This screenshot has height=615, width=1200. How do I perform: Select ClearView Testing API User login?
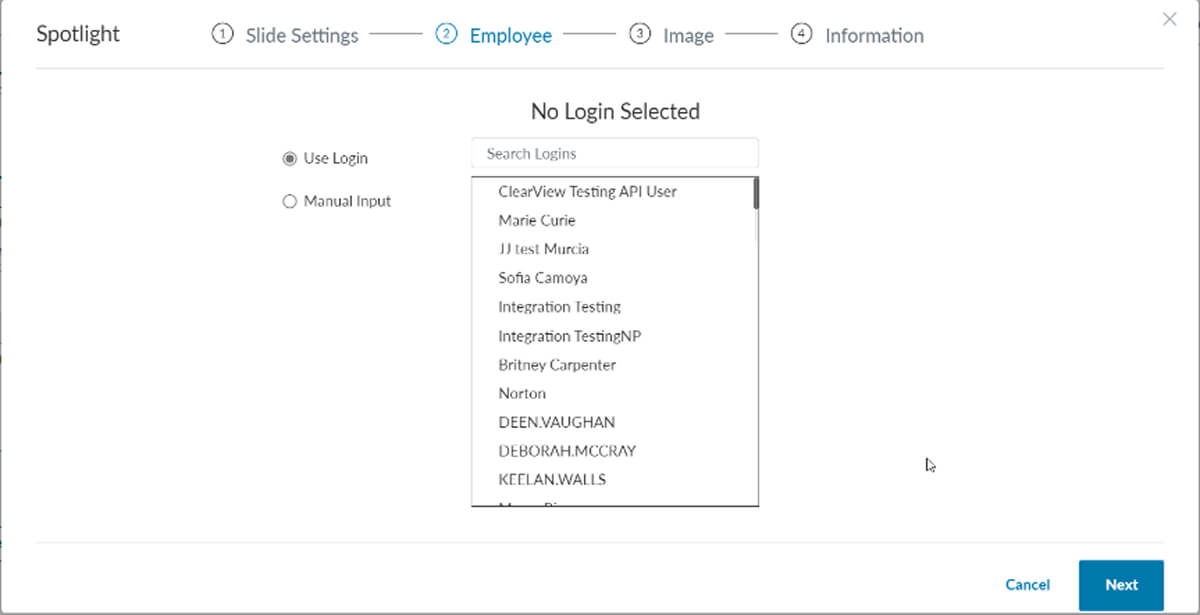tap(587, 191)
